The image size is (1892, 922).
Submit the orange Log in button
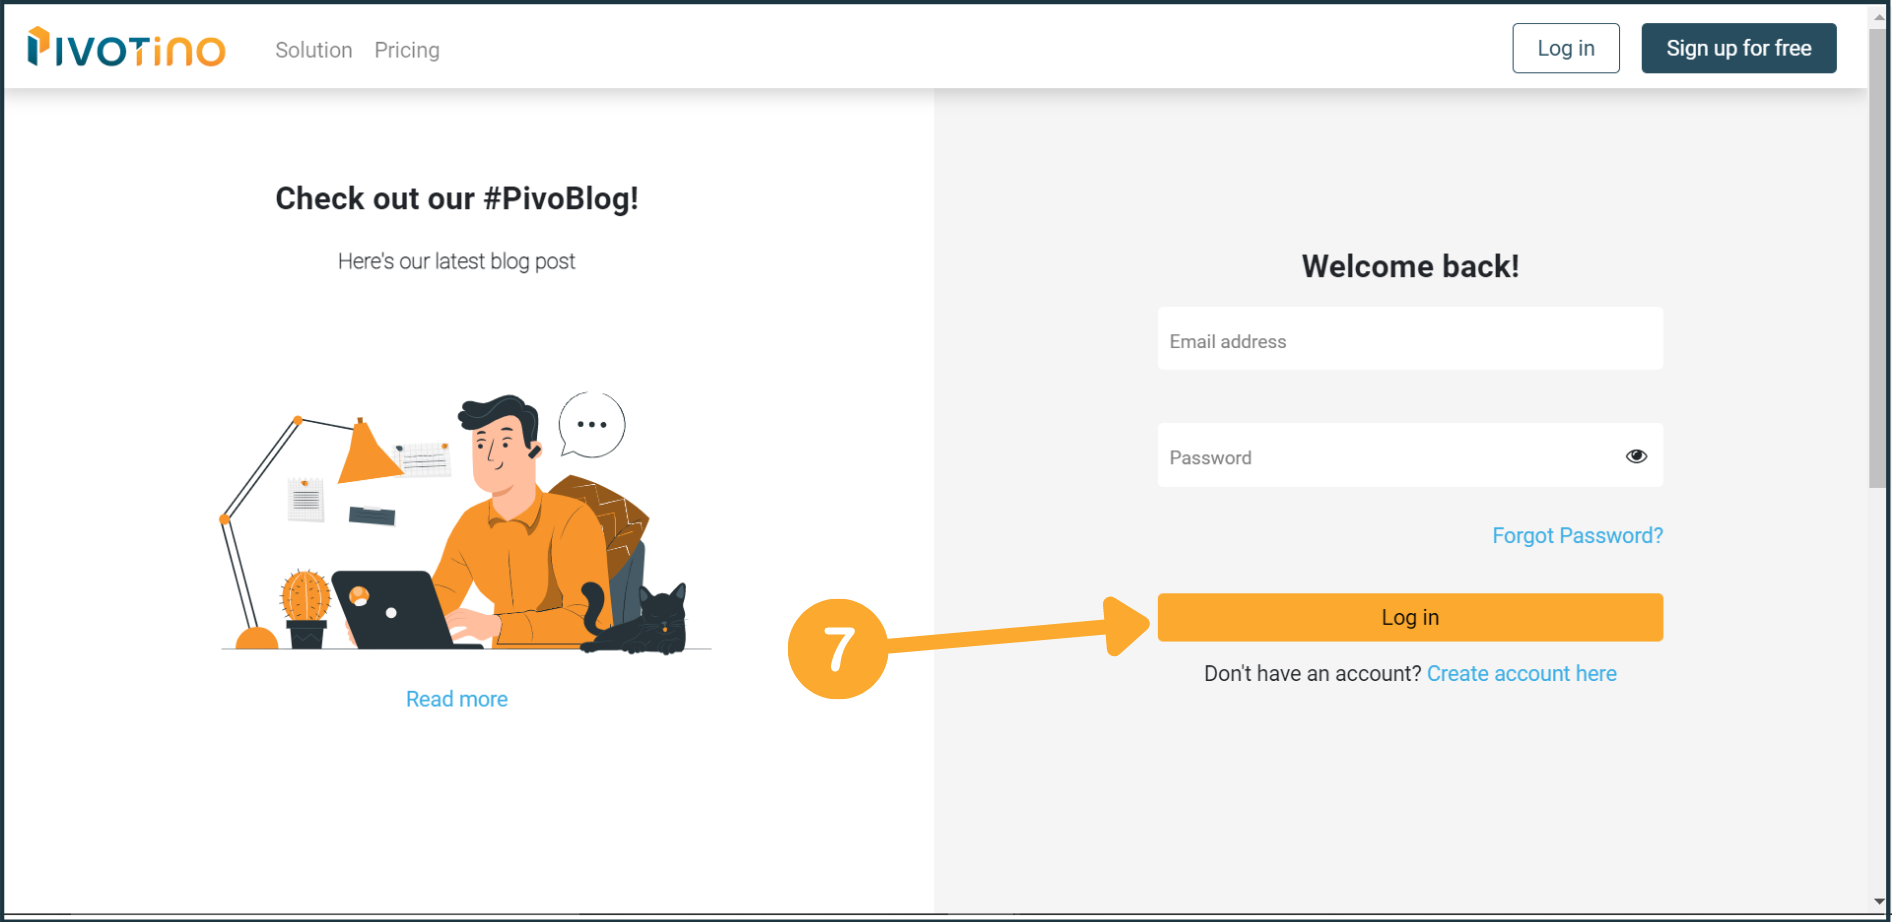click(1410, 617)
